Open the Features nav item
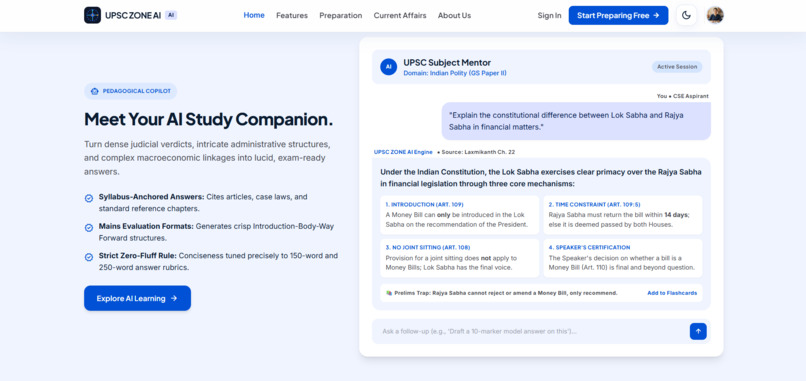Screen dimensions: 806x381 [292, 15]
